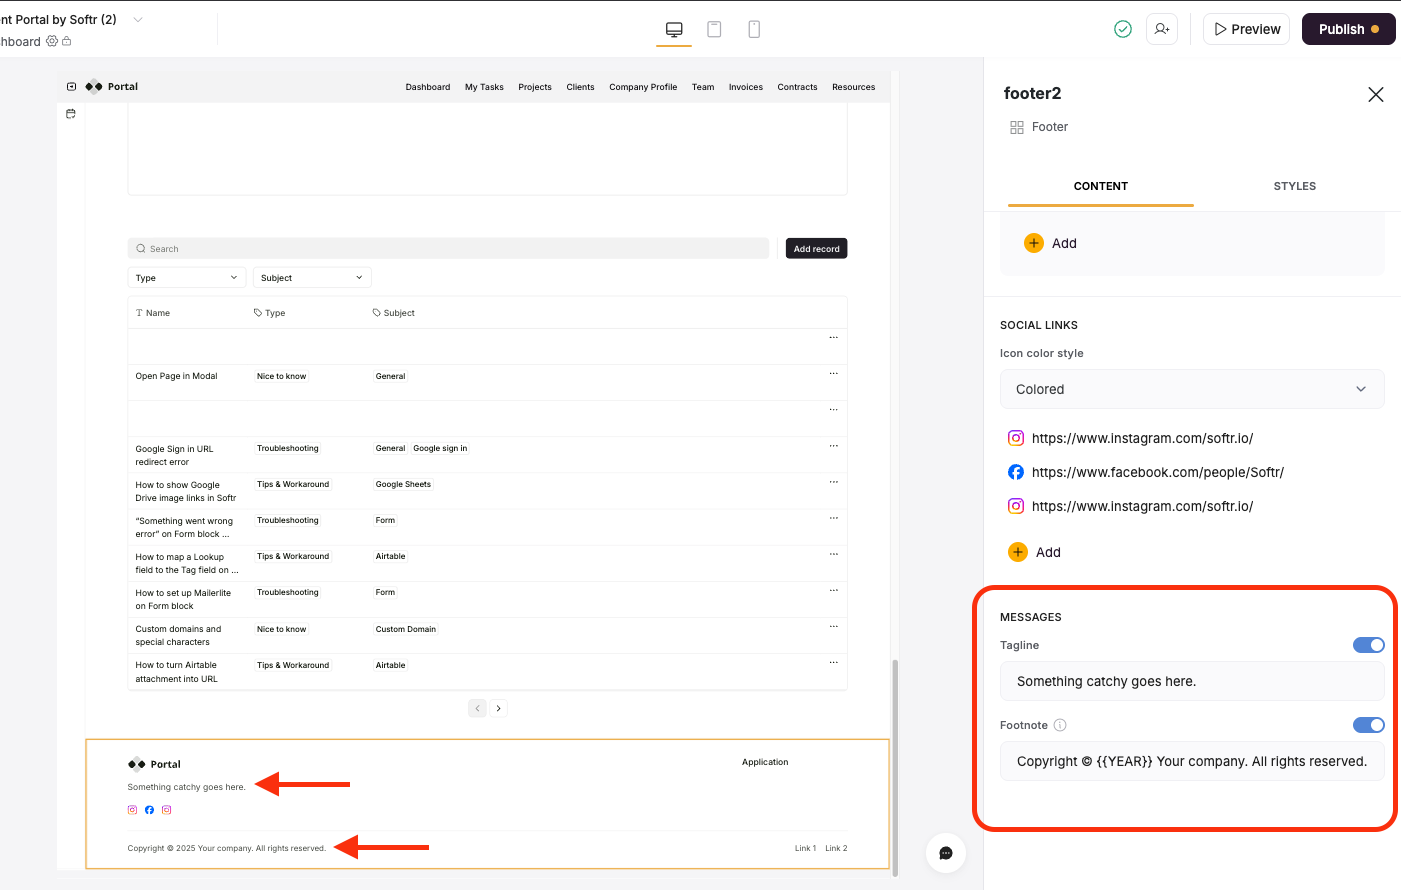Switch to tablet preview device icon

click(714, 30)
